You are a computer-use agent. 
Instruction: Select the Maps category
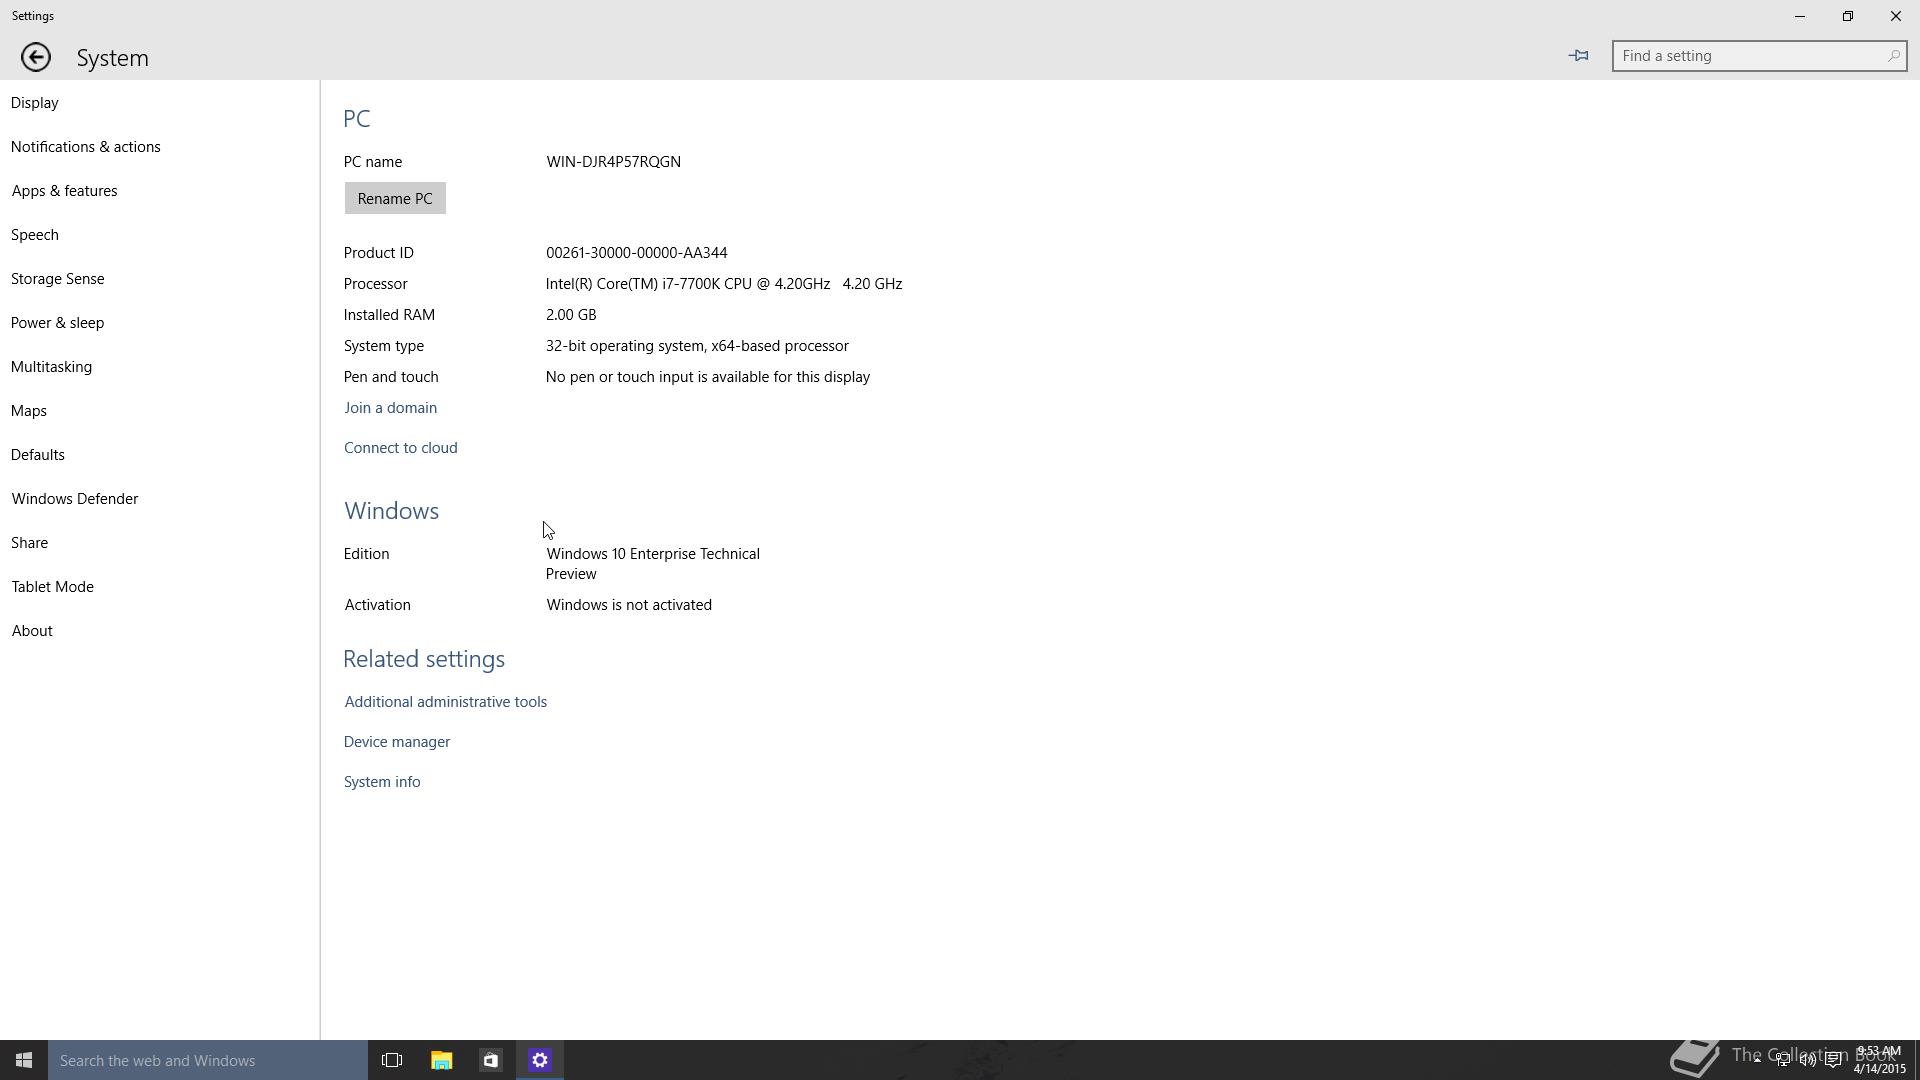coord(29,411)
